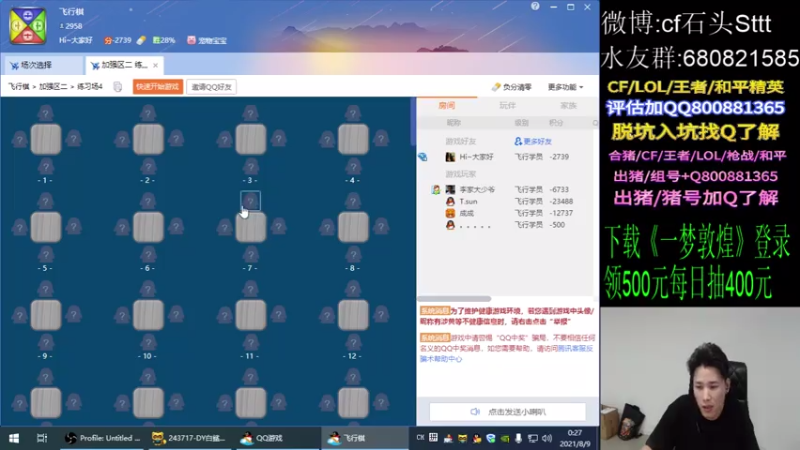800x450 pixels.
Task: Click 邀请QQ好友 button
Action: pos(211,87)
